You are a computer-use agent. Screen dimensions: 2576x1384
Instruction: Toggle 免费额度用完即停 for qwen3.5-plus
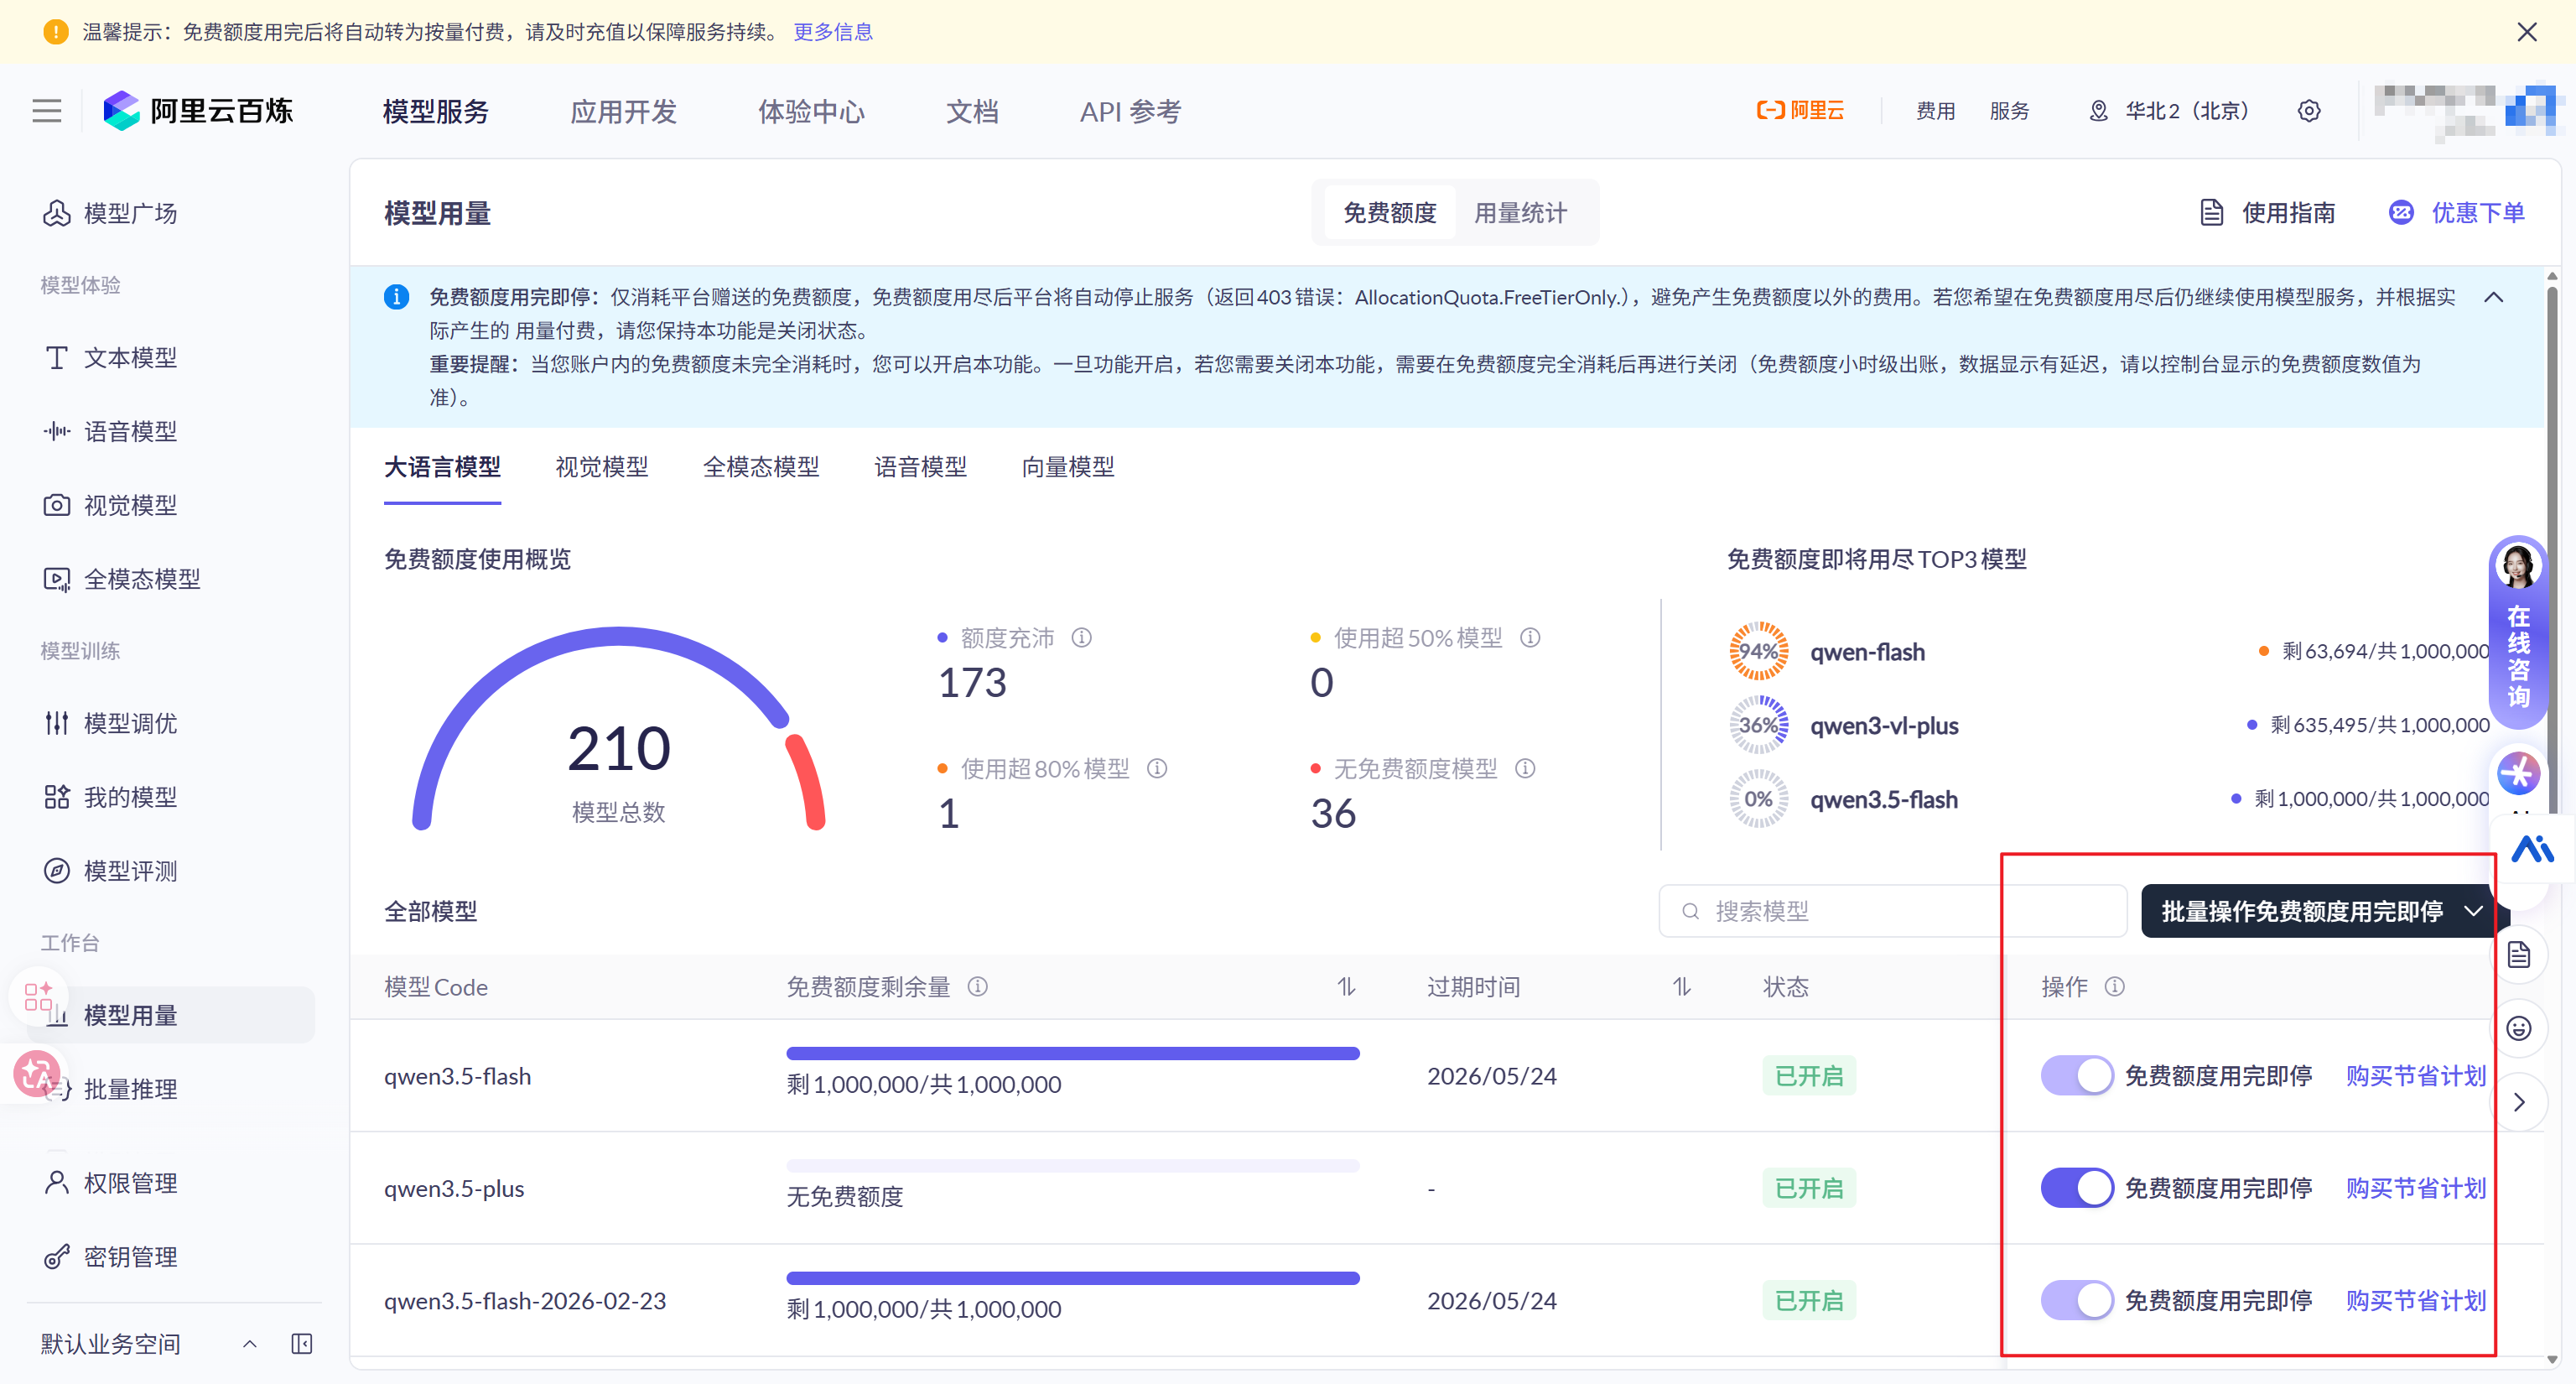(x=2076, y=1188)
